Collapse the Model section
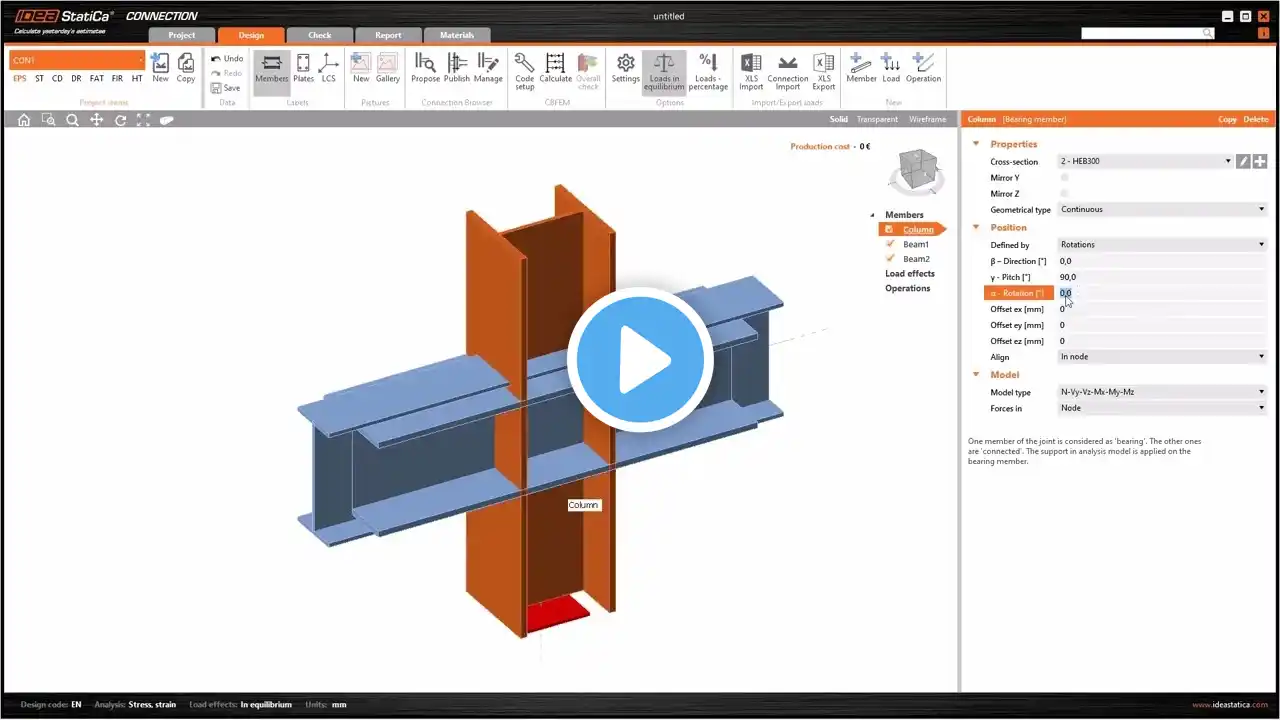 (x=976, y=375)
